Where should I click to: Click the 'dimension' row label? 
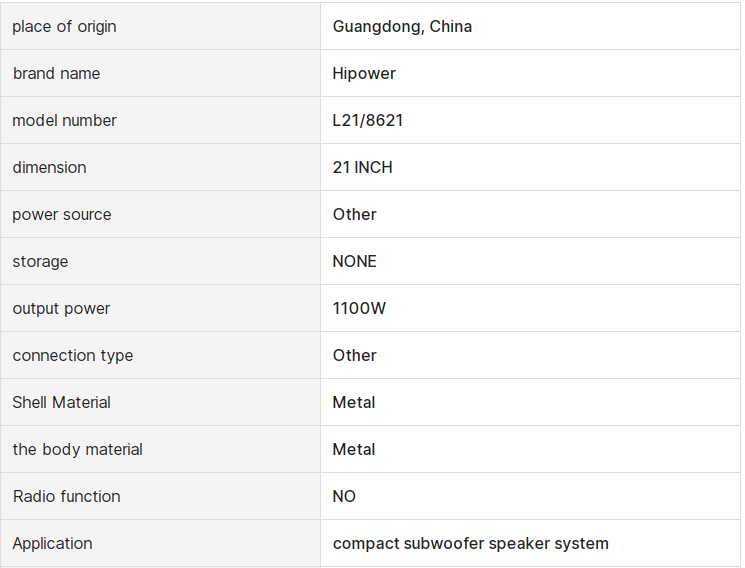[49, 167]
